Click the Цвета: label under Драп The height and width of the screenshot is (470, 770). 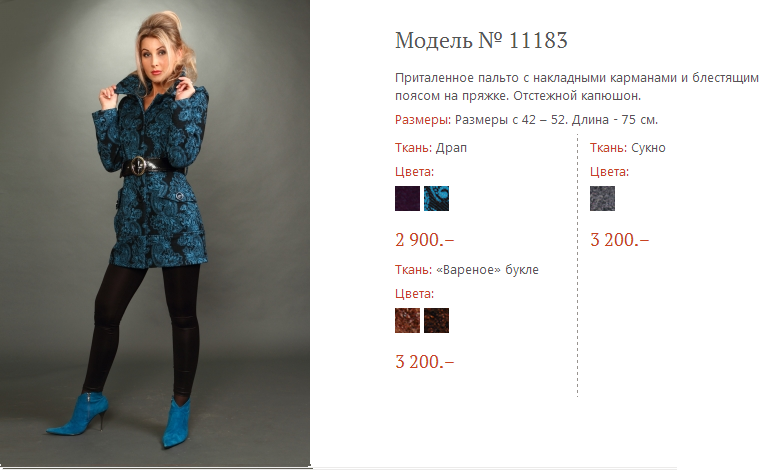414,172
